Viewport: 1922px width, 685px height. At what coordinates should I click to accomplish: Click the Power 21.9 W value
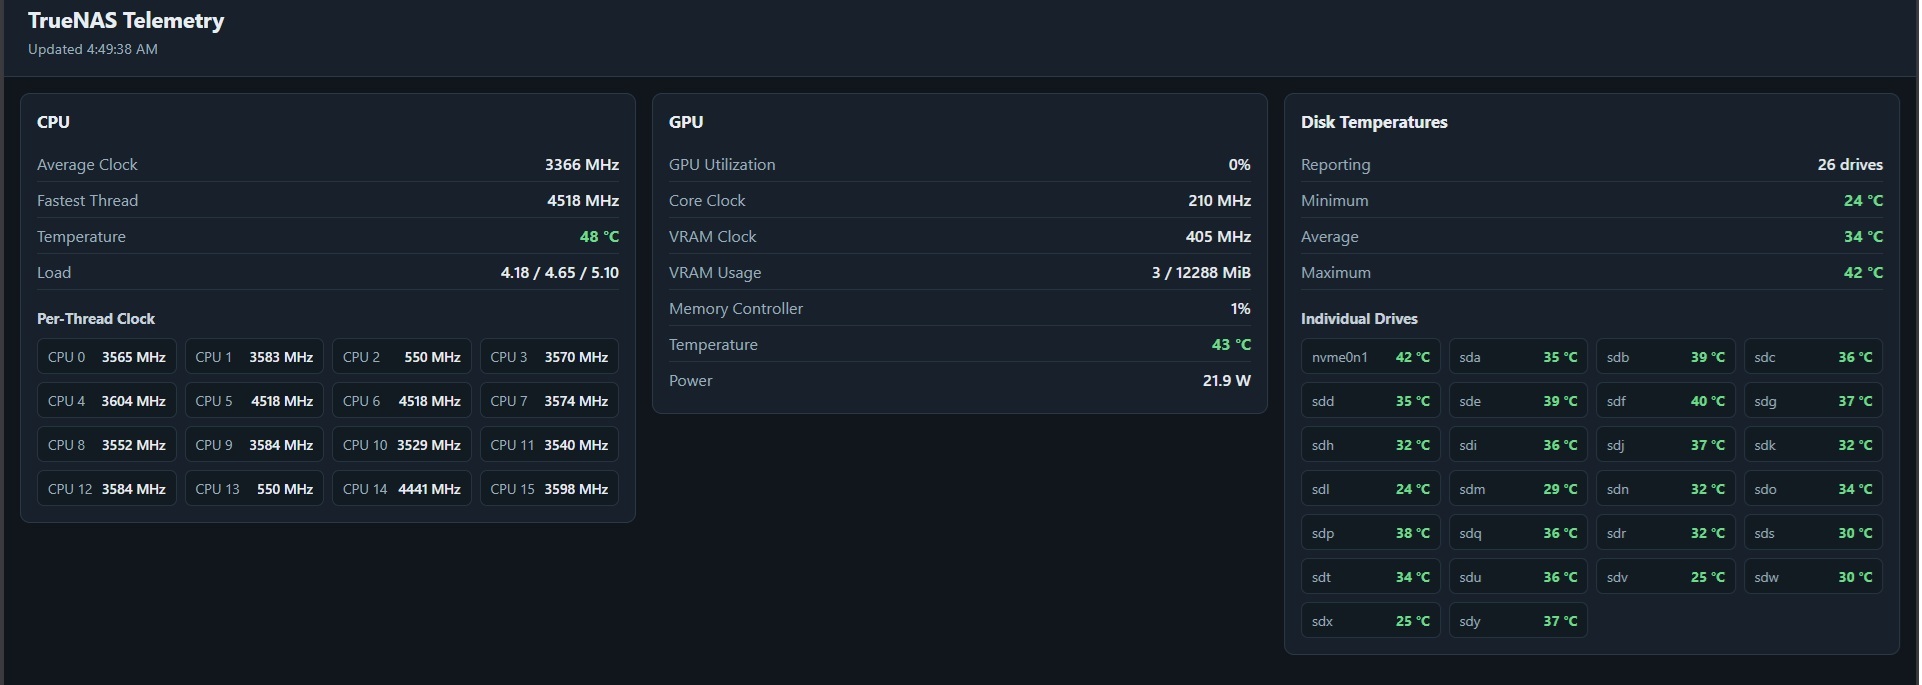click(x=1226, y=381)
